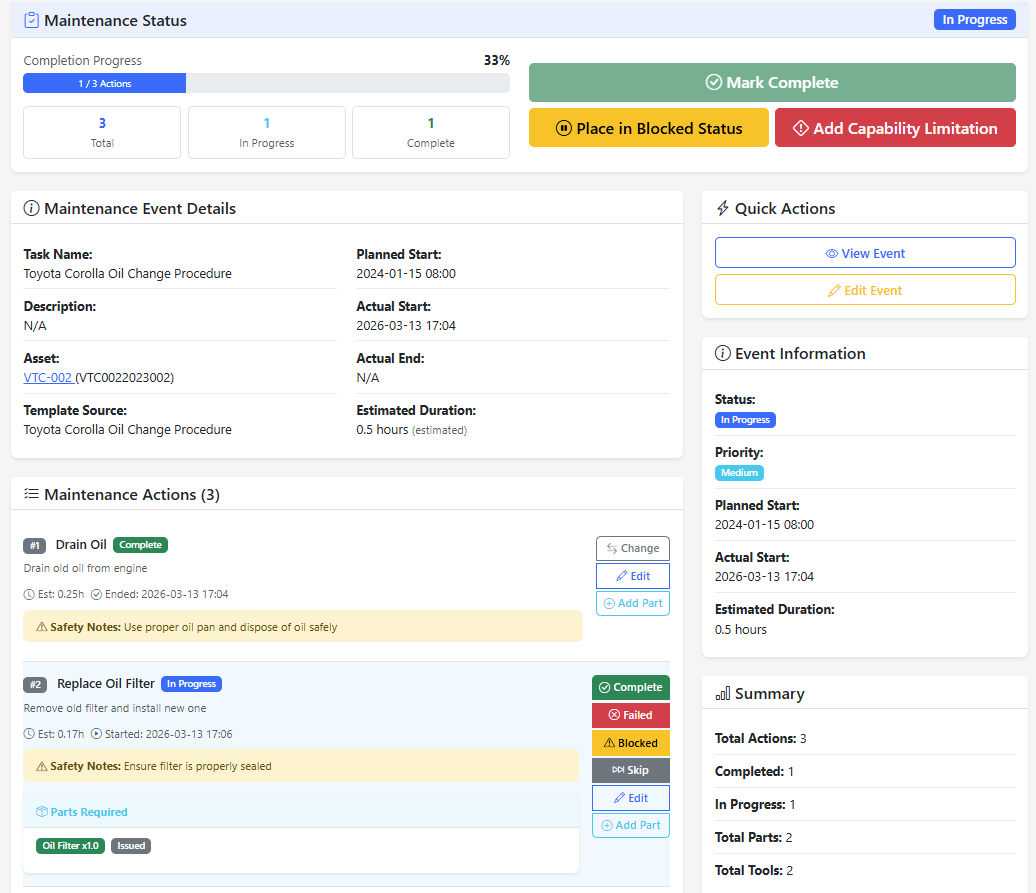Click the Parts Required box icon
This screenshot has height=893, width=1036.
tap(42, 812)
